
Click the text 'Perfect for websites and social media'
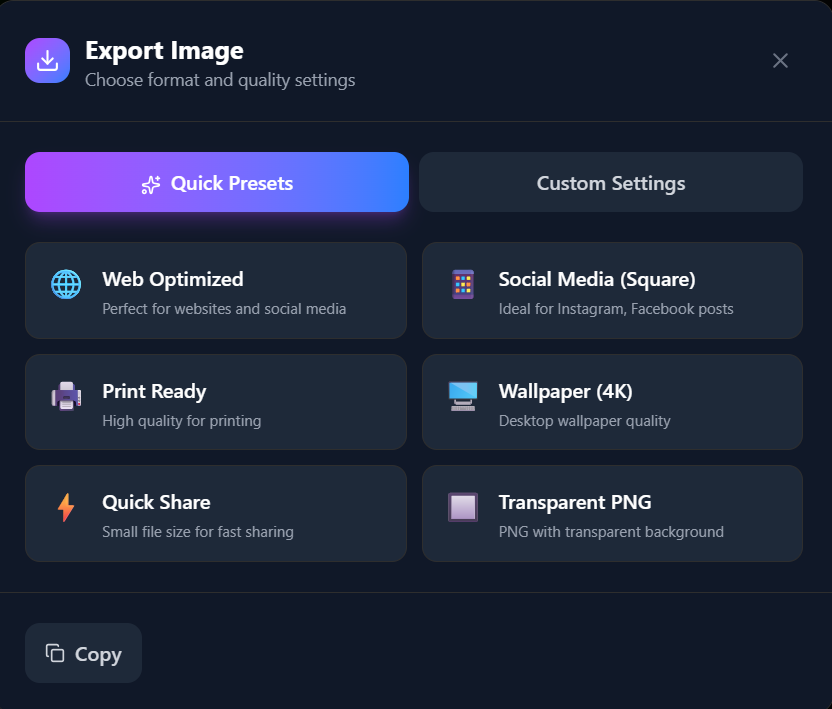(224, 309)
